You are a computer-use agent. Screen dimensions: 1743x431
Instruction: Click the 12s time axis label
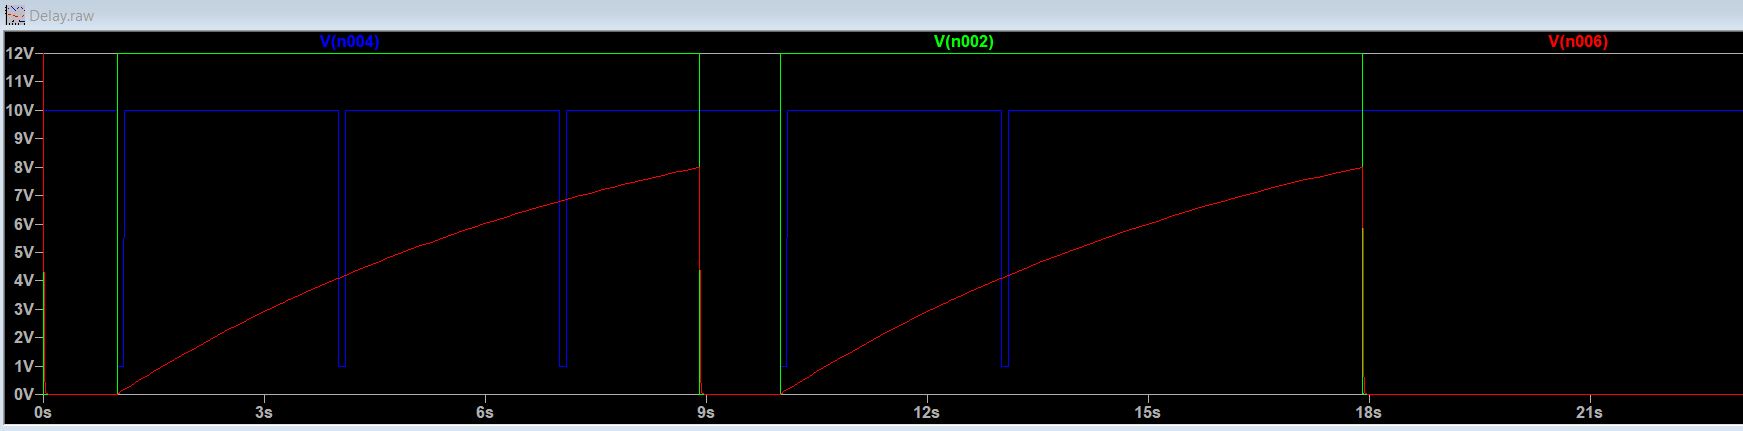pos(927,412)
